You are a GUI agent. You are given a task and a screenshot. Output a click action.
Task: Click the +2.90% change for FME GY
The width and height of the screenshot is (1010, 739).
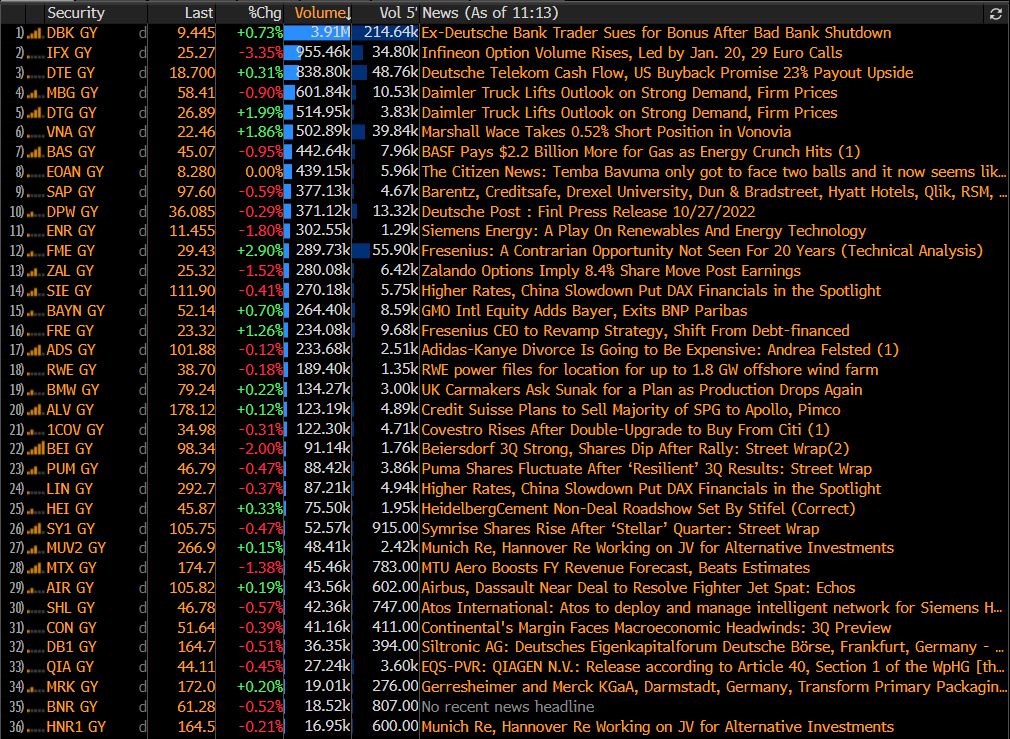[x=260, y=252]
